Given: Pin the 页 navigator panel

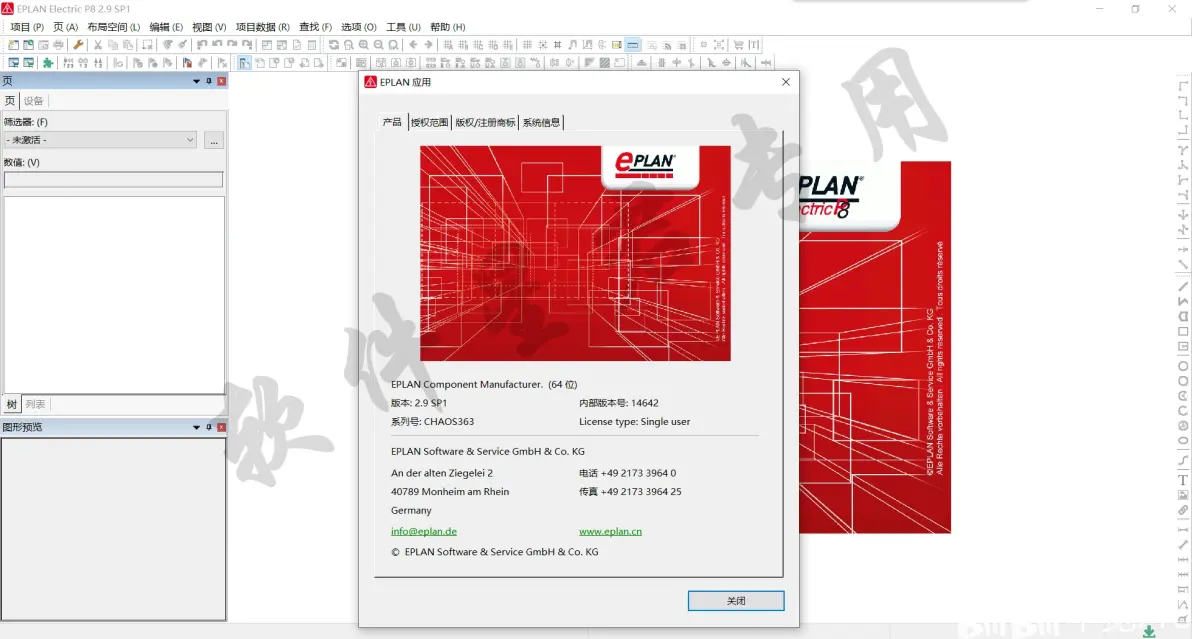Looking at the screenshot, I should click(x=209, y=81).
